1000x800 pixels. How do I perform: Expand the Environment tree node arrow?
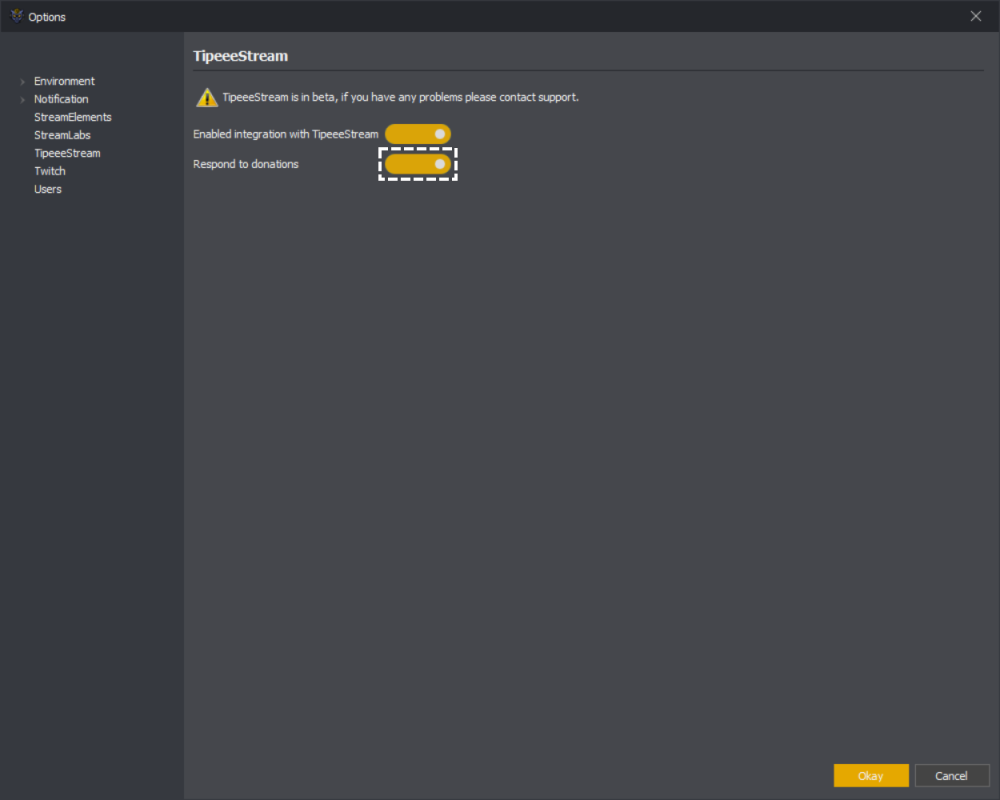pos(23,82)
